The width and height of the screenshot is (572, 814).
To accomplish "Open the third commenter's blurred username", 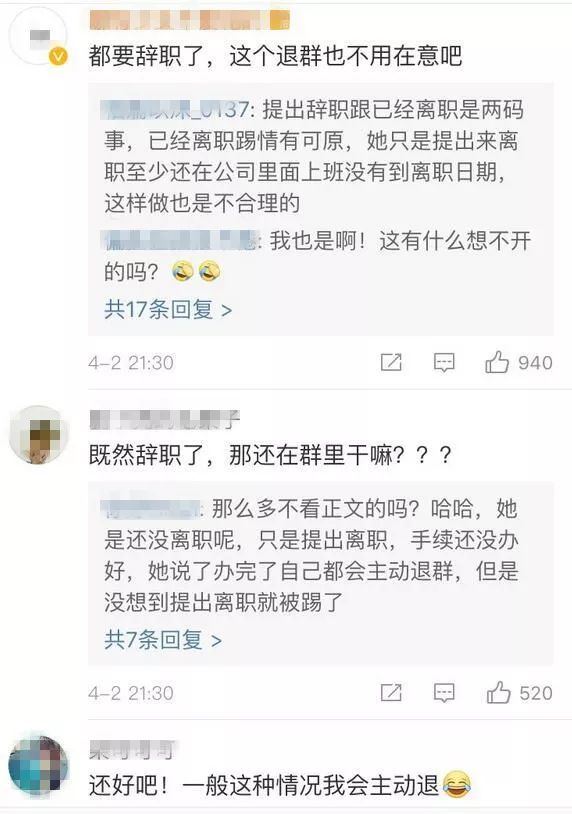I will (132, 750).
